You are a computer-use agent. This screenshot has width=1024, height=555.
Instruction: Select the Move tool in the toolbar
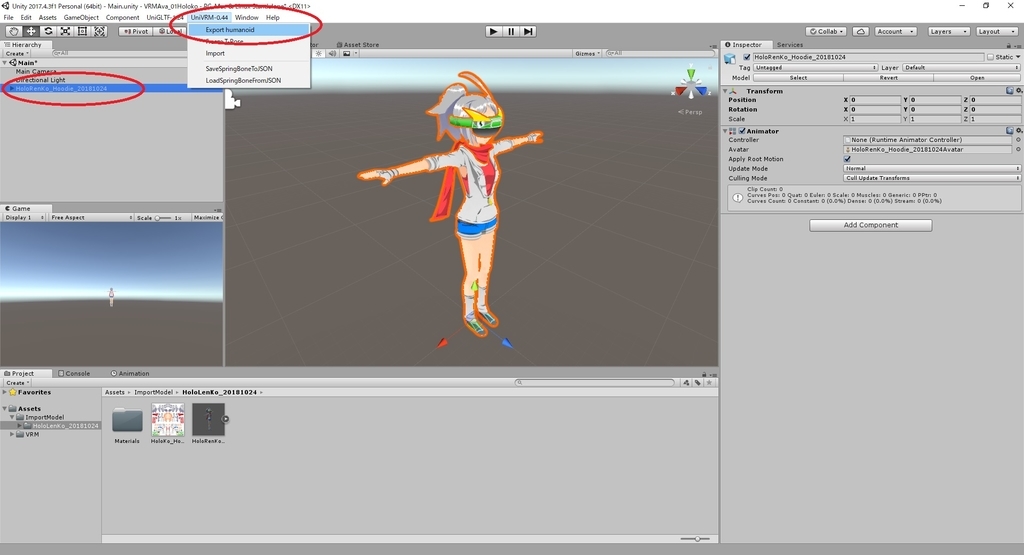tap(31, 31)
